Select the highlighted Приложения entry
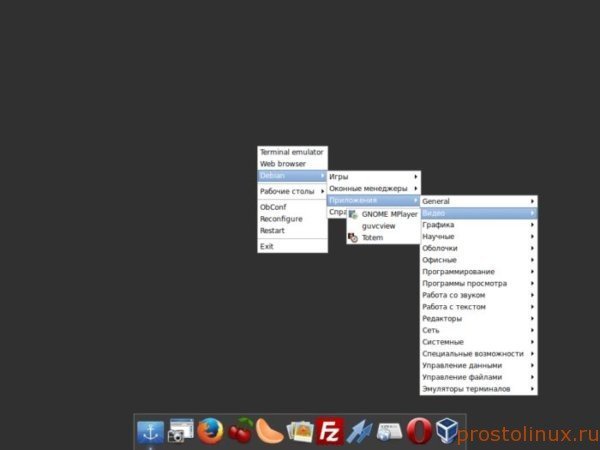This screenshot has width=600, height=450. tap(373, 201)
